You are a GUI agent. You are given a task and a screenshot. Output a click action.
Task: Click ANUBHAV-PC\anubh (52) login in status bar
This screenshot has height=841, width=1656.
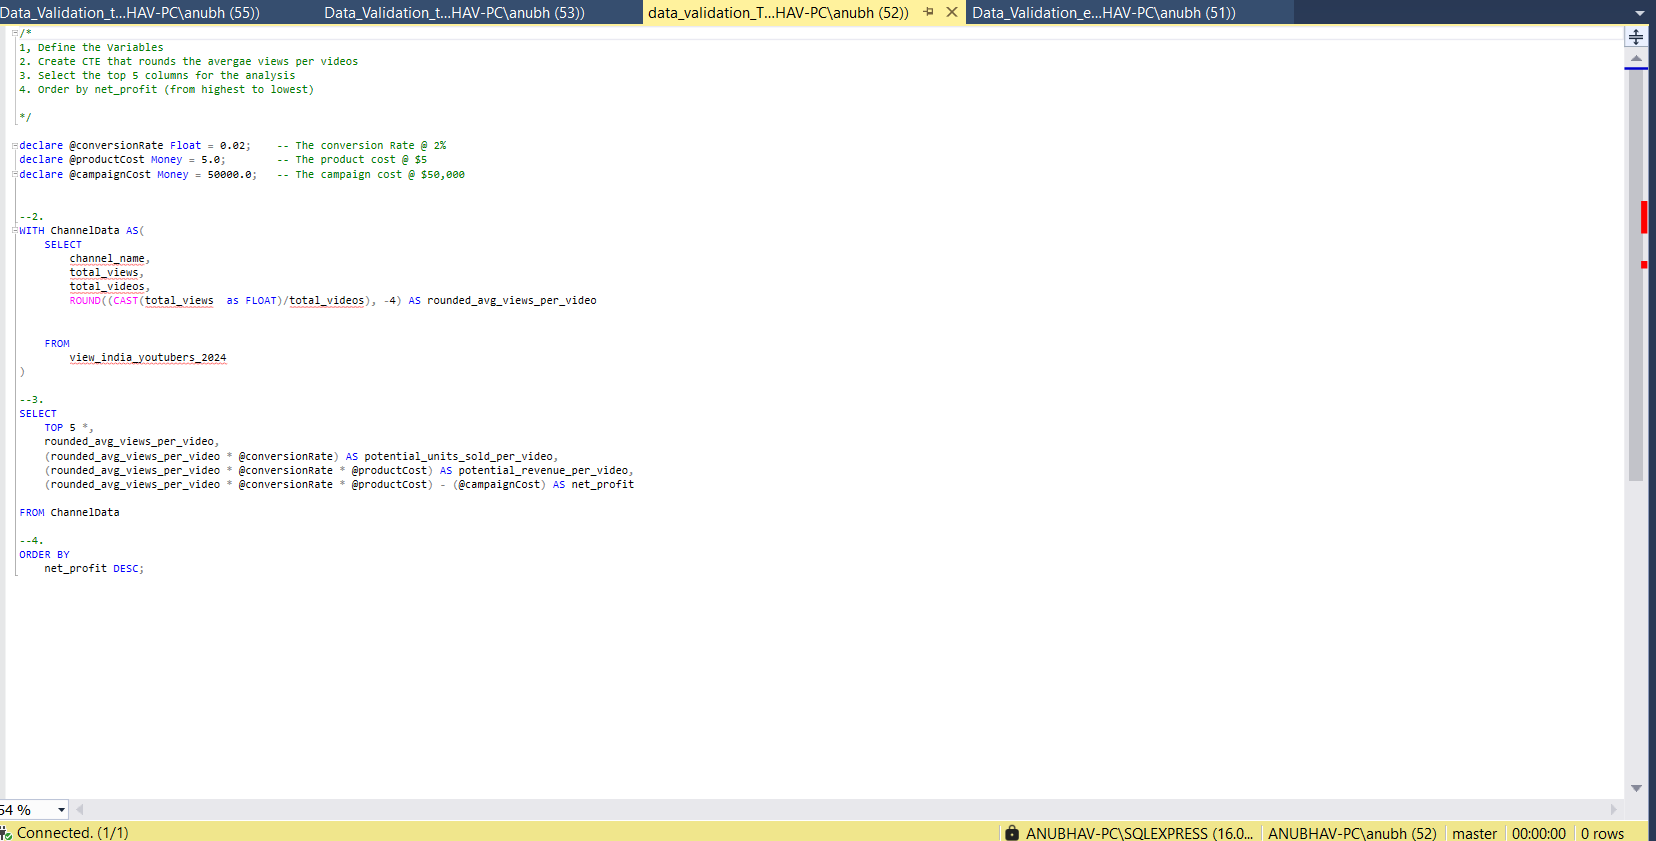[1352, 833]
